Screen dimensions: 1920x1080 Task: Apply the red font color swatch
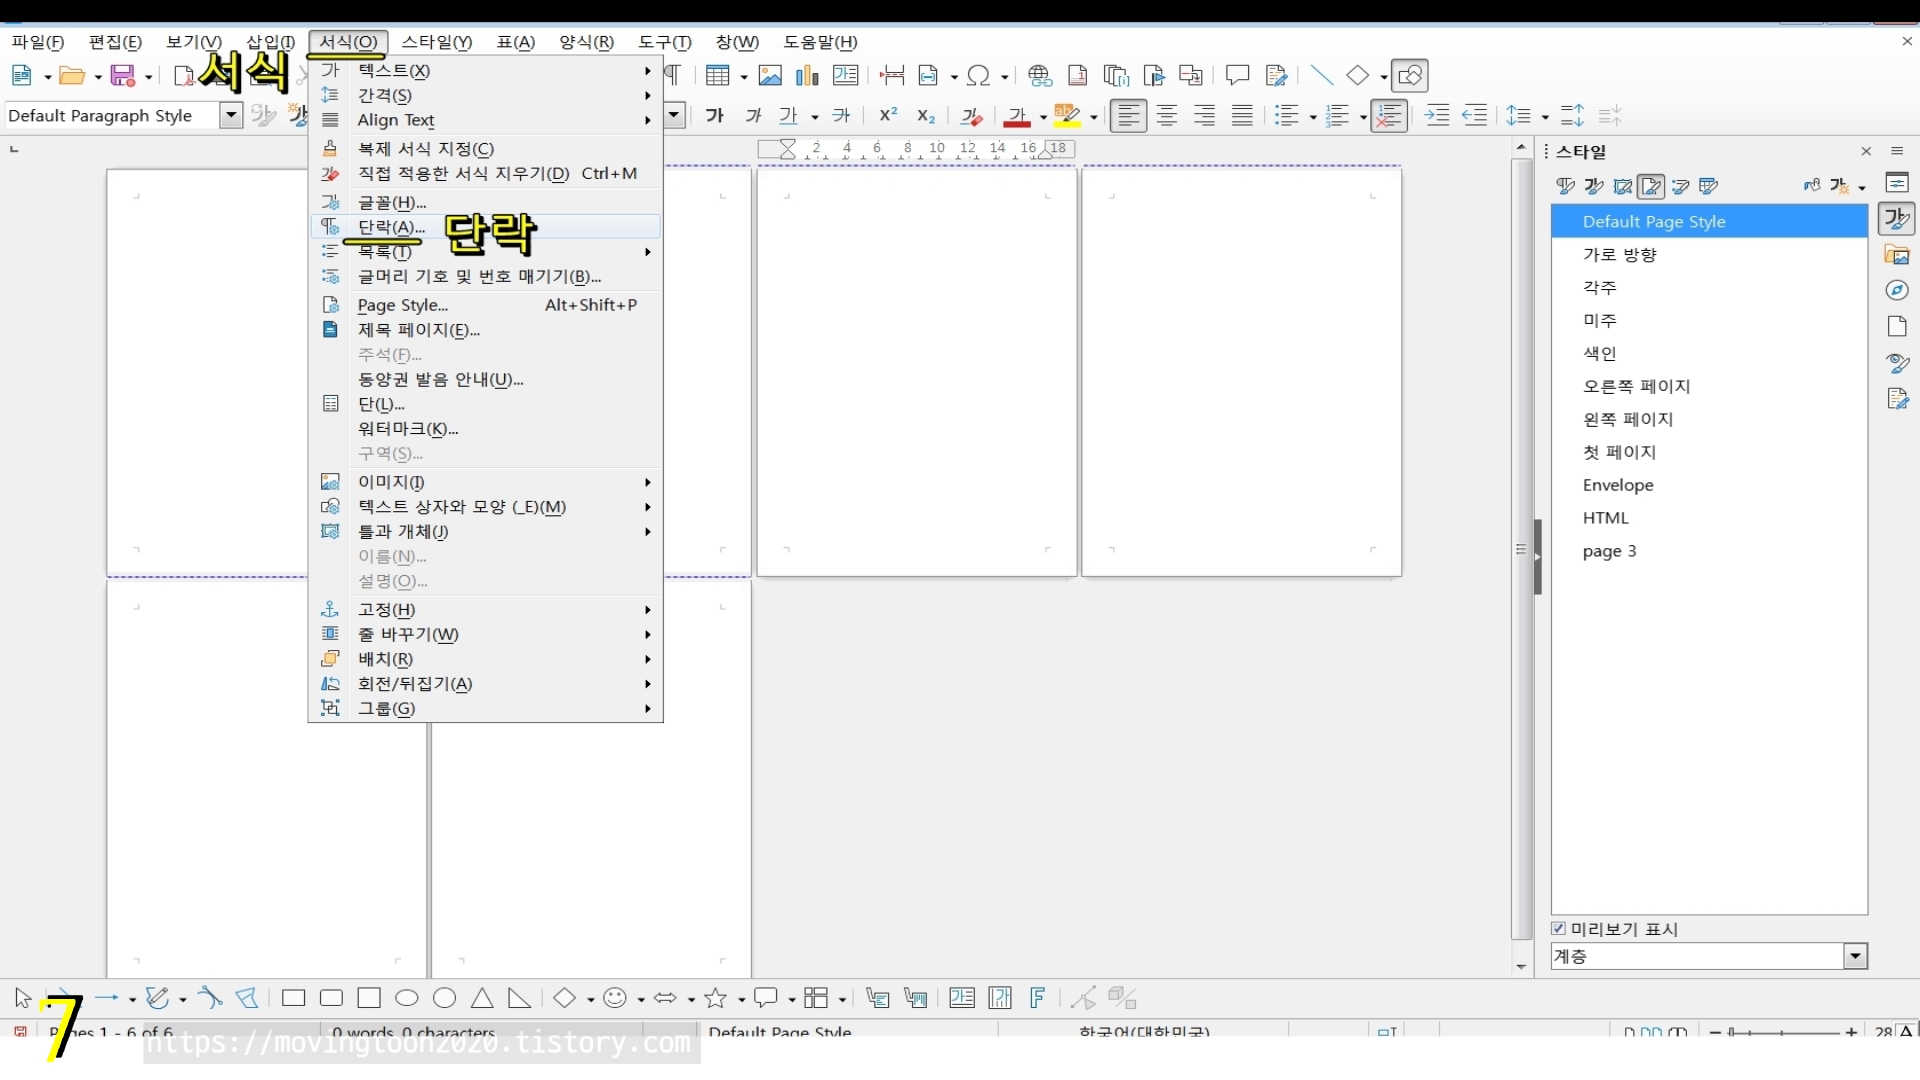pos(1017,116)
